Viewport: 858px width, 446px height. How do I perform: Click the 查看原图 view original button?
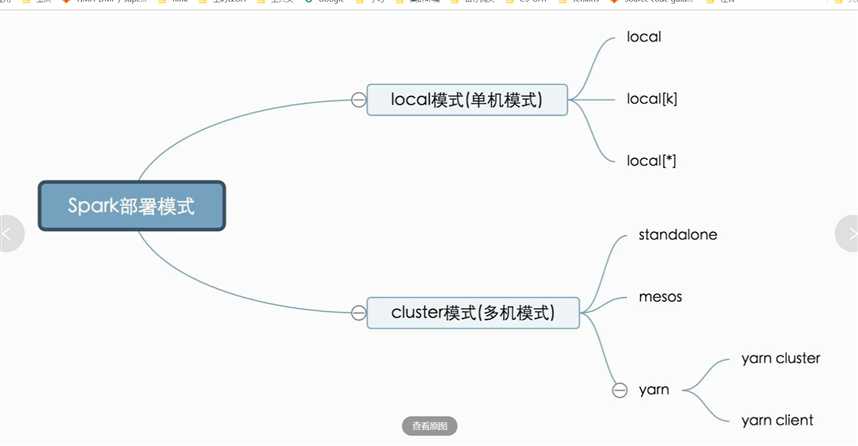click(430, 426)
